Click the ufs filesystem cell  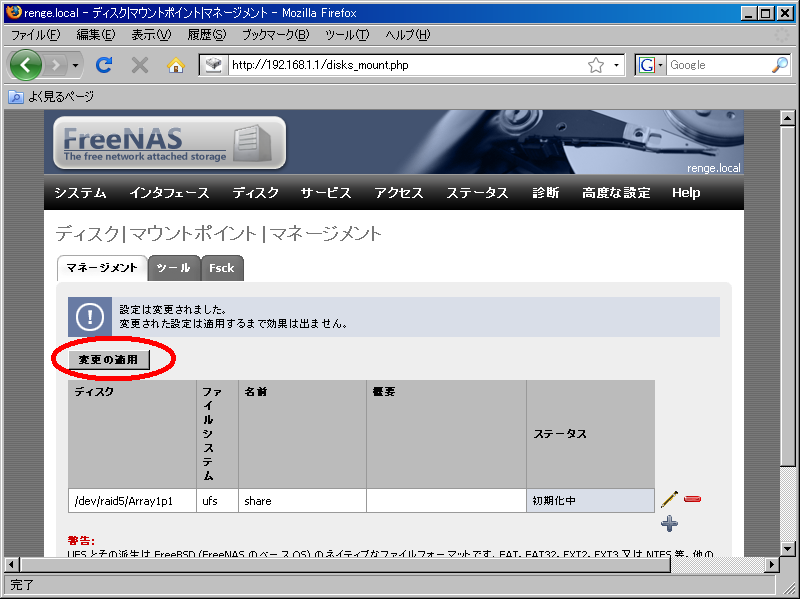click(217, 501)
